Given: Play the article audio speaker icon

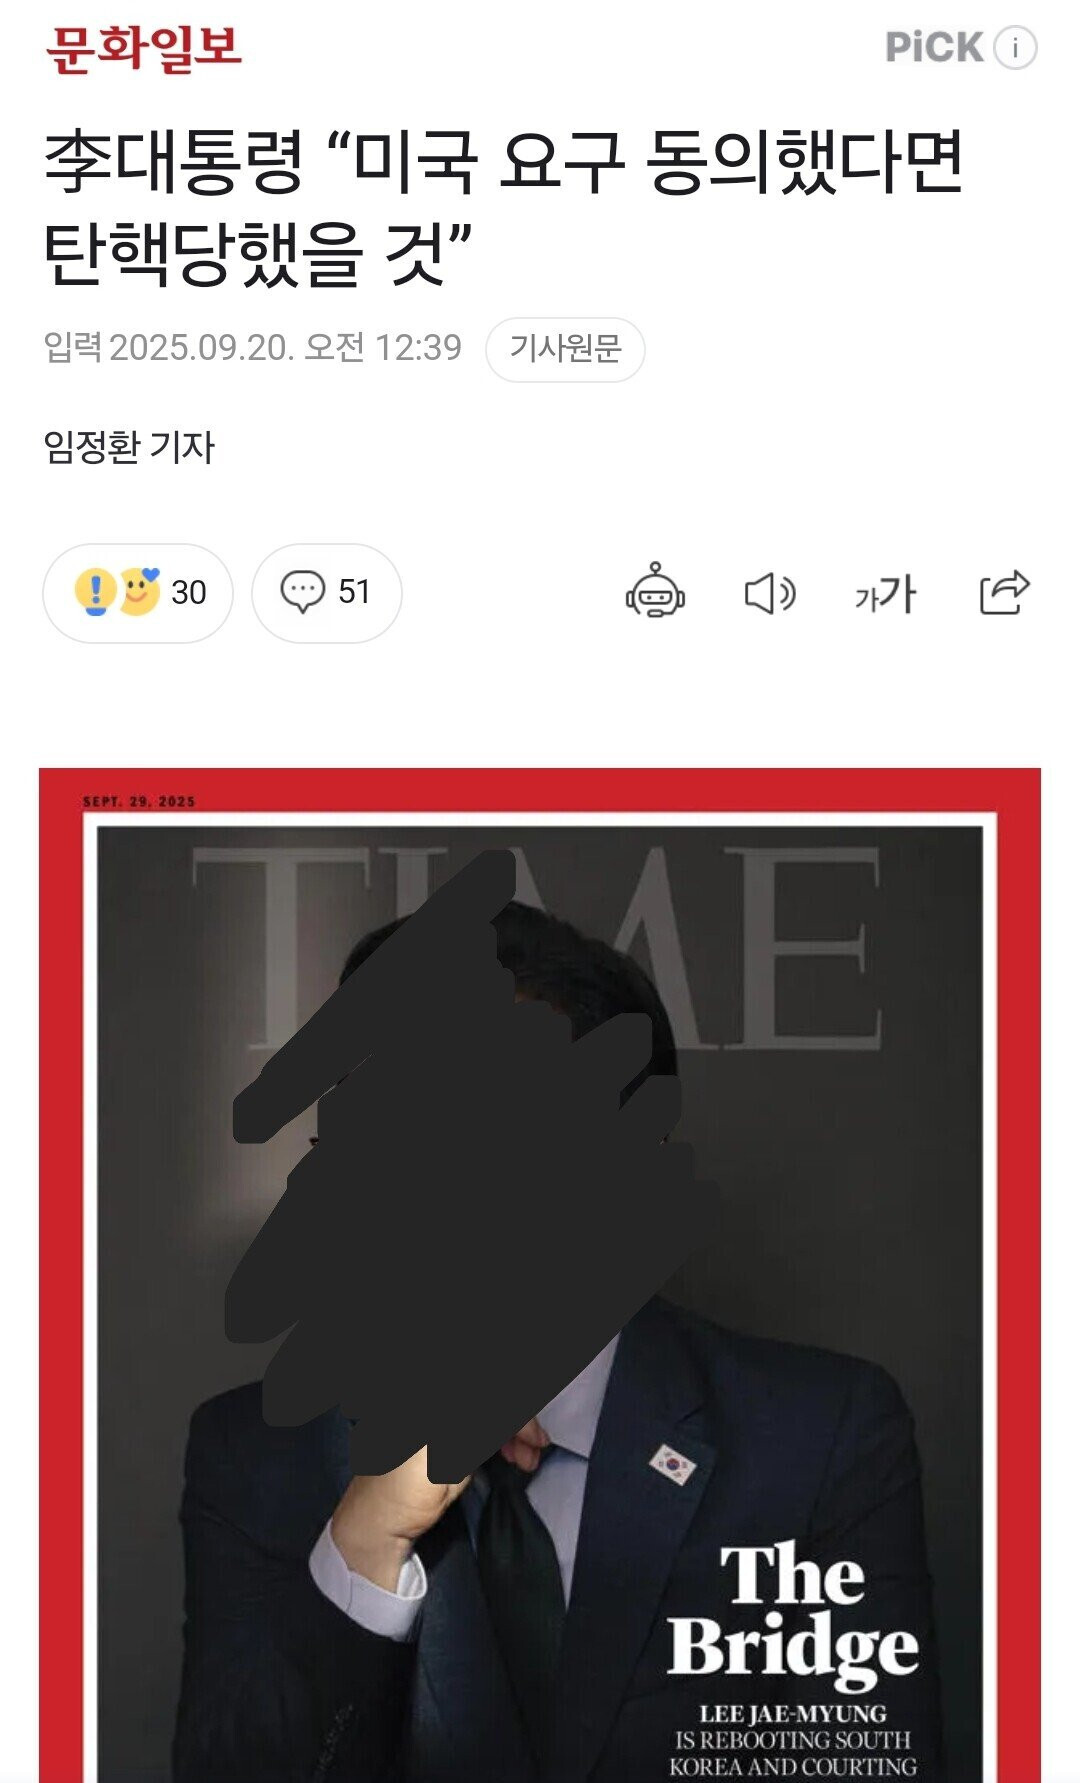Looking at the screenshot, I should 770,594.
